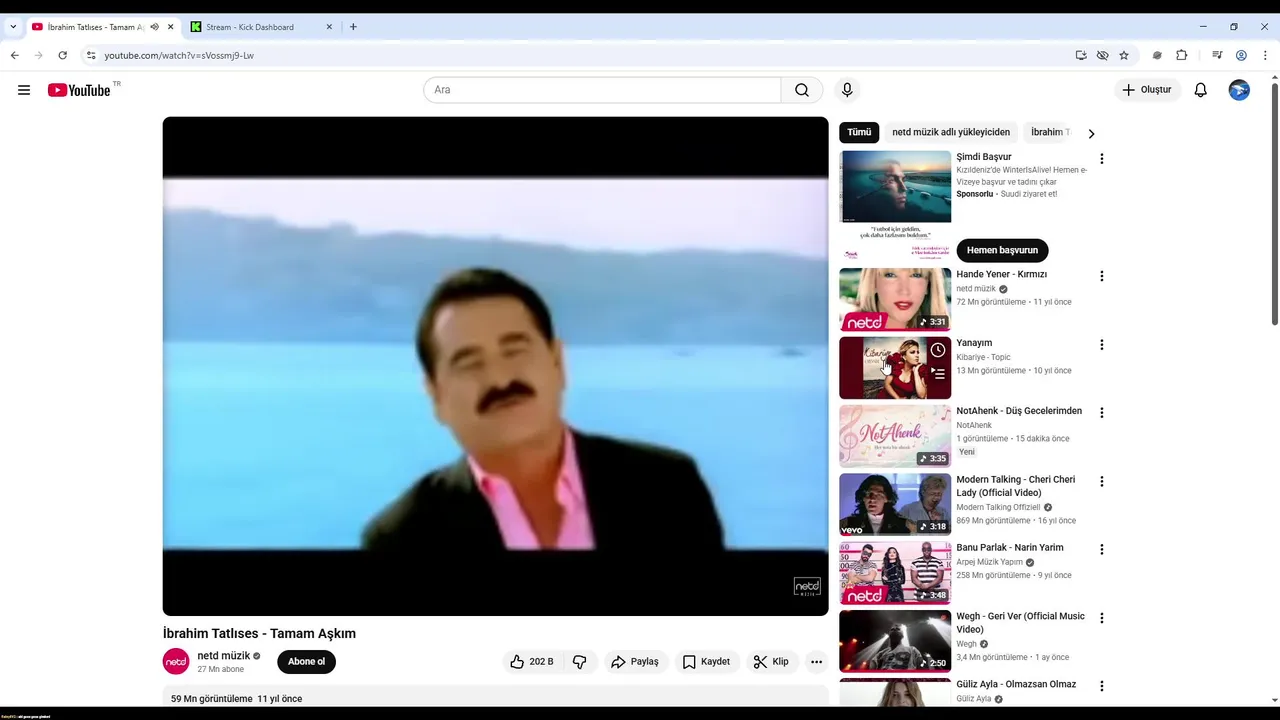Open the sponsored ad thumbnail
The image size is (1280, 720).
(895, 205)
